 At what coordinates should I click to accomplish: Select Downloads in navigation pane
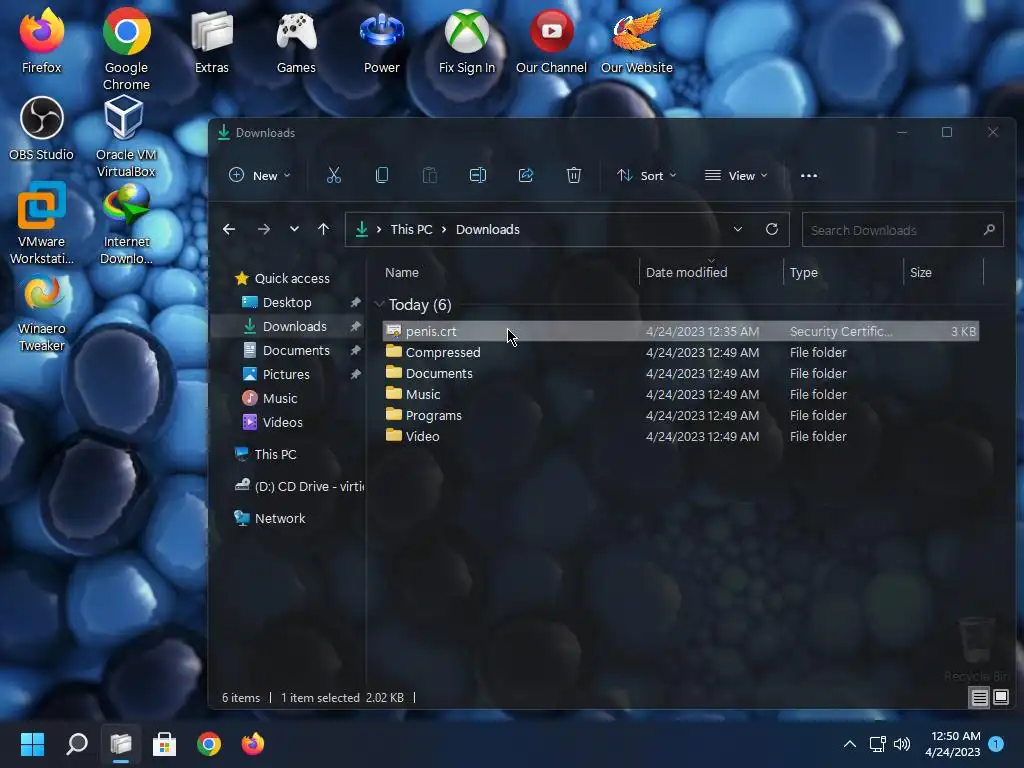coord(295,327)
